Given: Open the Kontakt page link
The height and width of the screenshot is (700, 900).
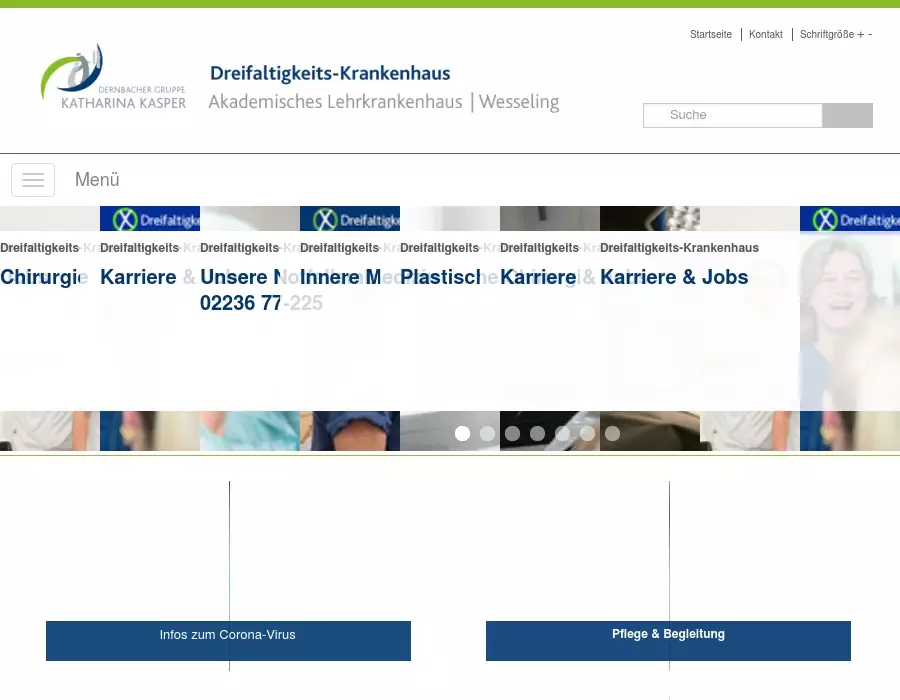Looking at the screenshot, I should point(766,34).
